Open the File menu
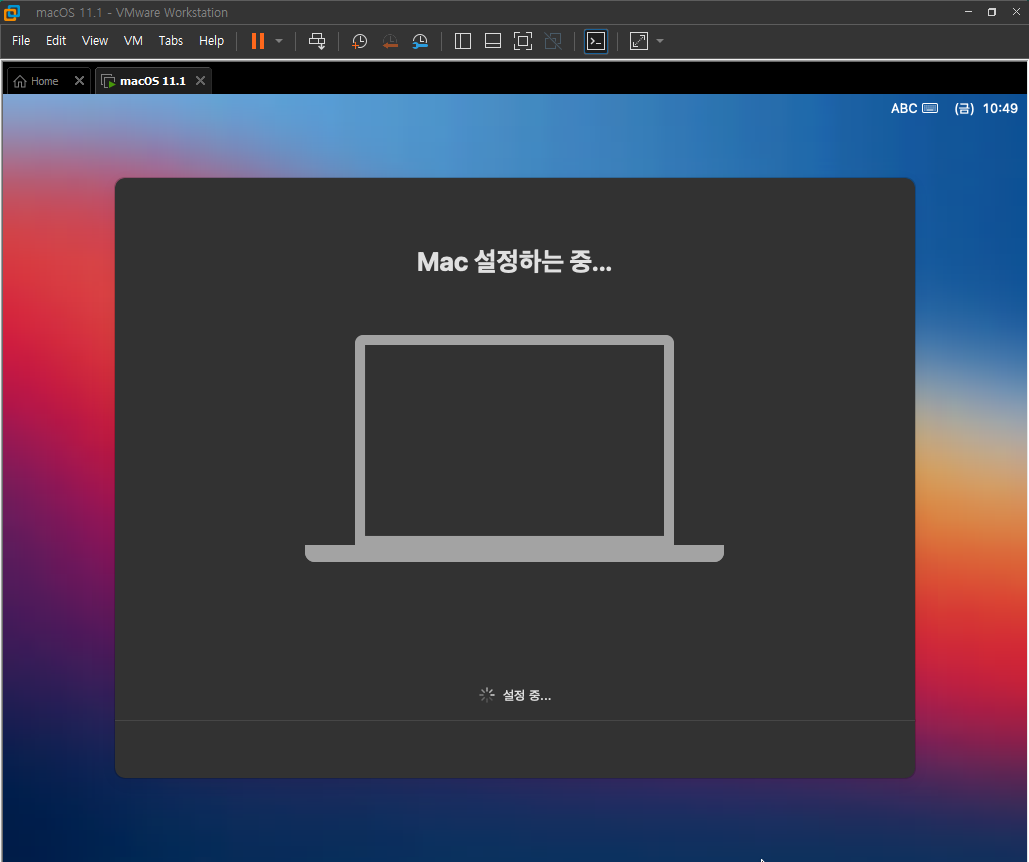Screen dimensions: 1029x862 [x=21, y=41]
